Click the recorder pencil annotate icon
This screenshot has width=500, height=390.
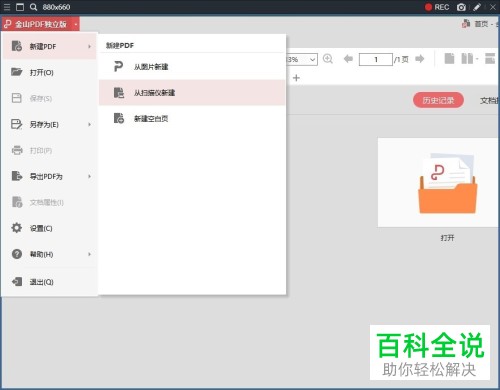(x=477, y=7)
